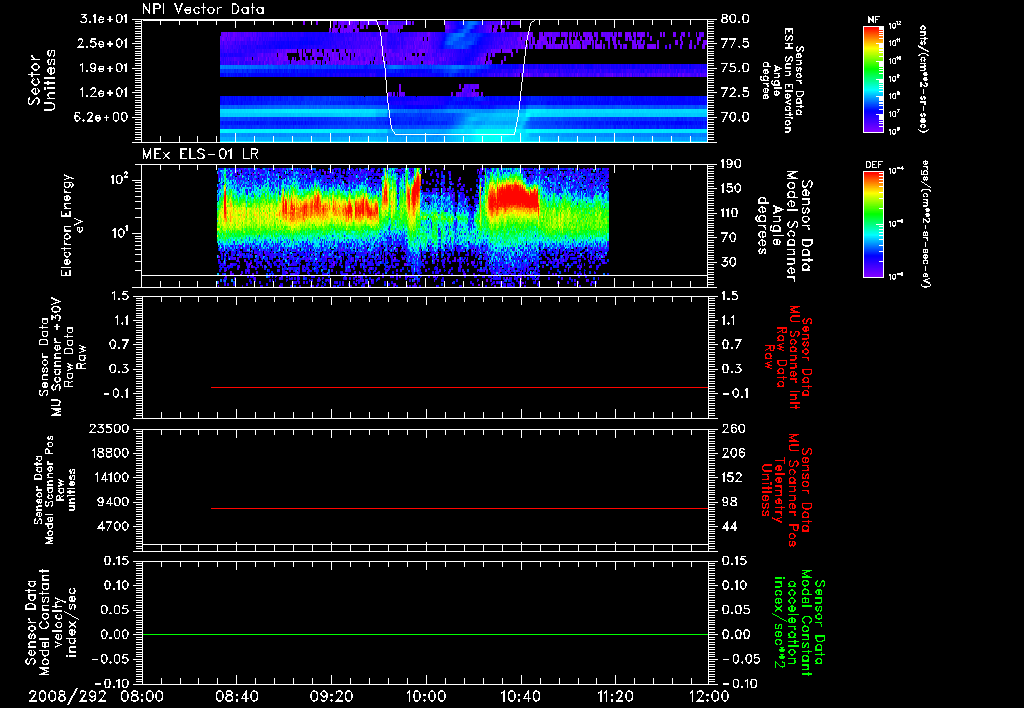
Task: Click the "72.5" sun elevation tick label
Action: (x=735, y=93)
